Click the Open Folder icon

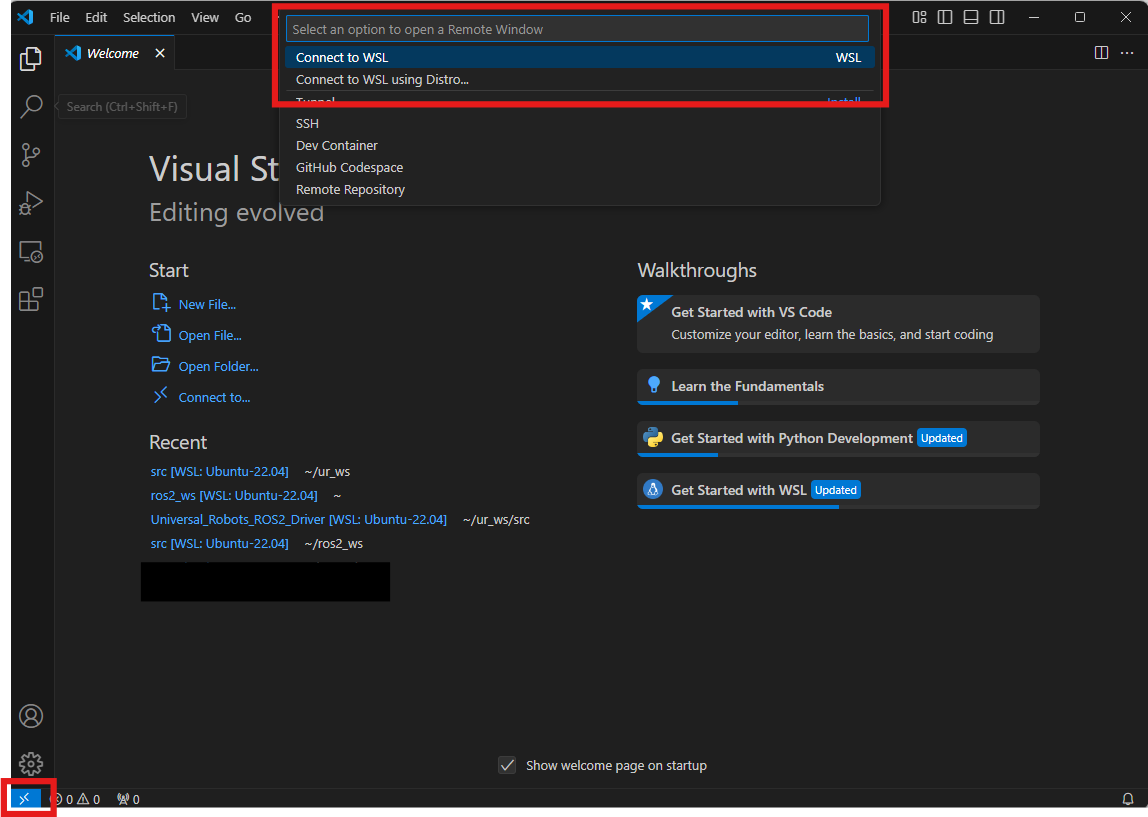pos(160,364)
